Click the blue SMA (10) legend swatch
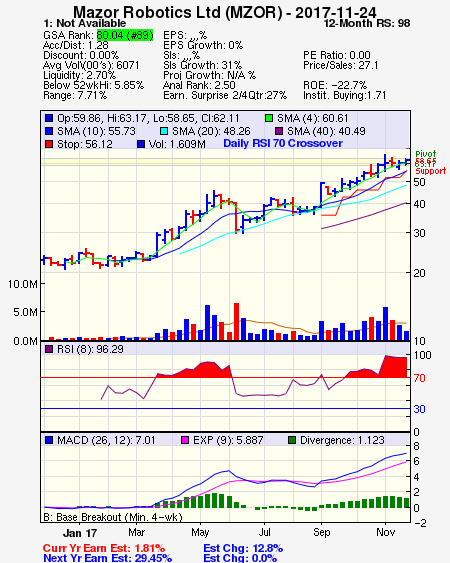450x563 pixels. point(49,131)
